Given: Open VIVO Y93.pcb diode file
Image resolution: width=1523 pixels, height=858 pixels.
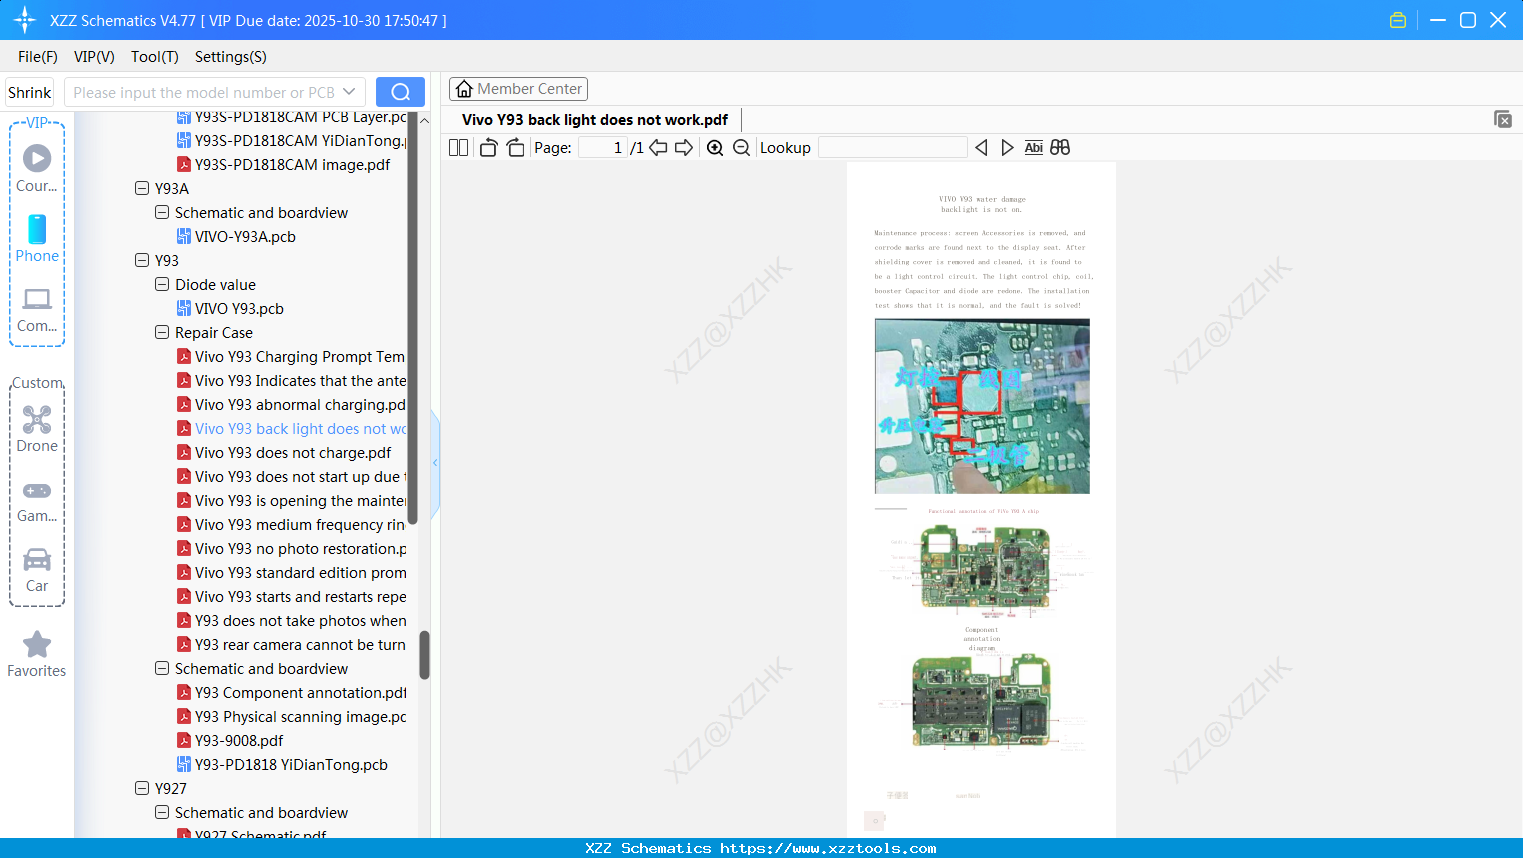Looking at the screenshot, I should click(239, 309).
